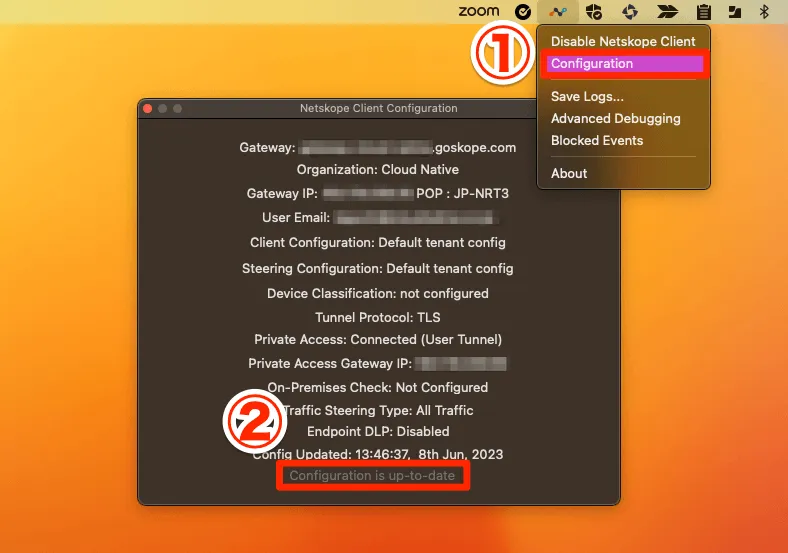Viewport: 788px width, 553px height.
Task: Select Save Logs... menu entry
Action: 587,97
